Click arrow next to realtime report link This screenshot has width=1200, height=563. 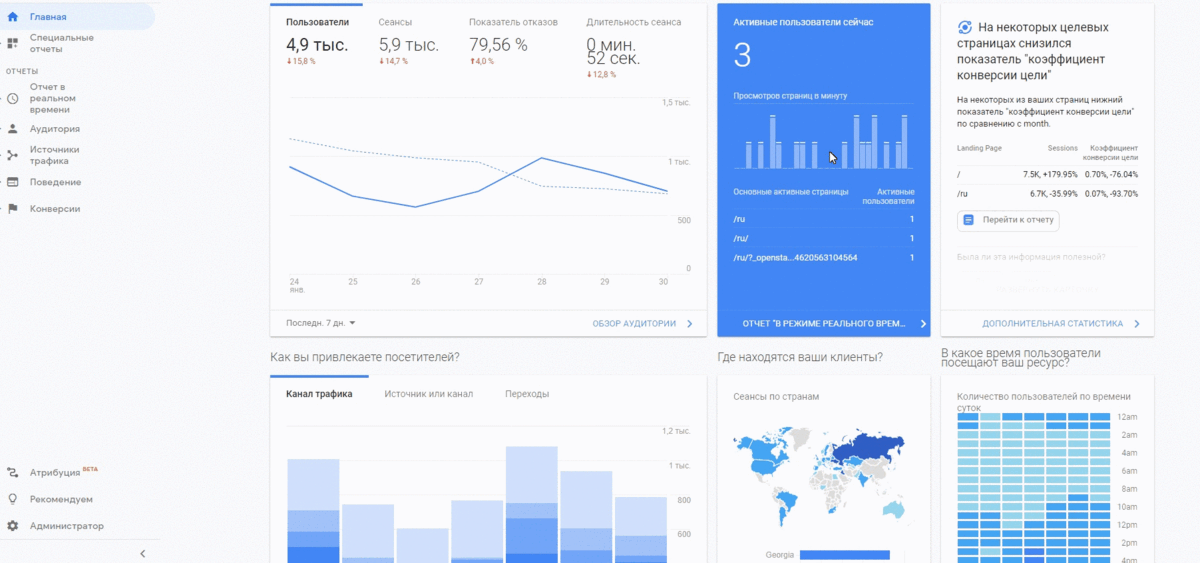click(x=922, y=324)
